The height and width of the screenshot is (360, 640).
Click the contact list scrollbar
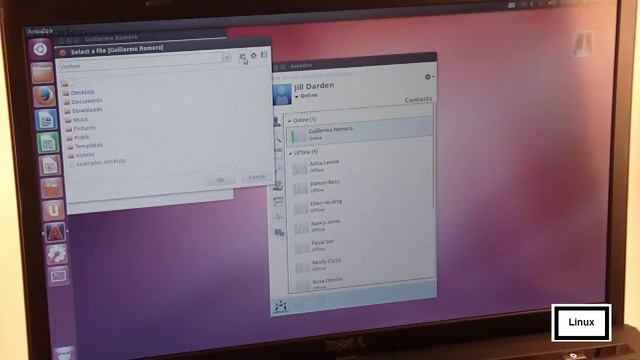tap(433, 157)
